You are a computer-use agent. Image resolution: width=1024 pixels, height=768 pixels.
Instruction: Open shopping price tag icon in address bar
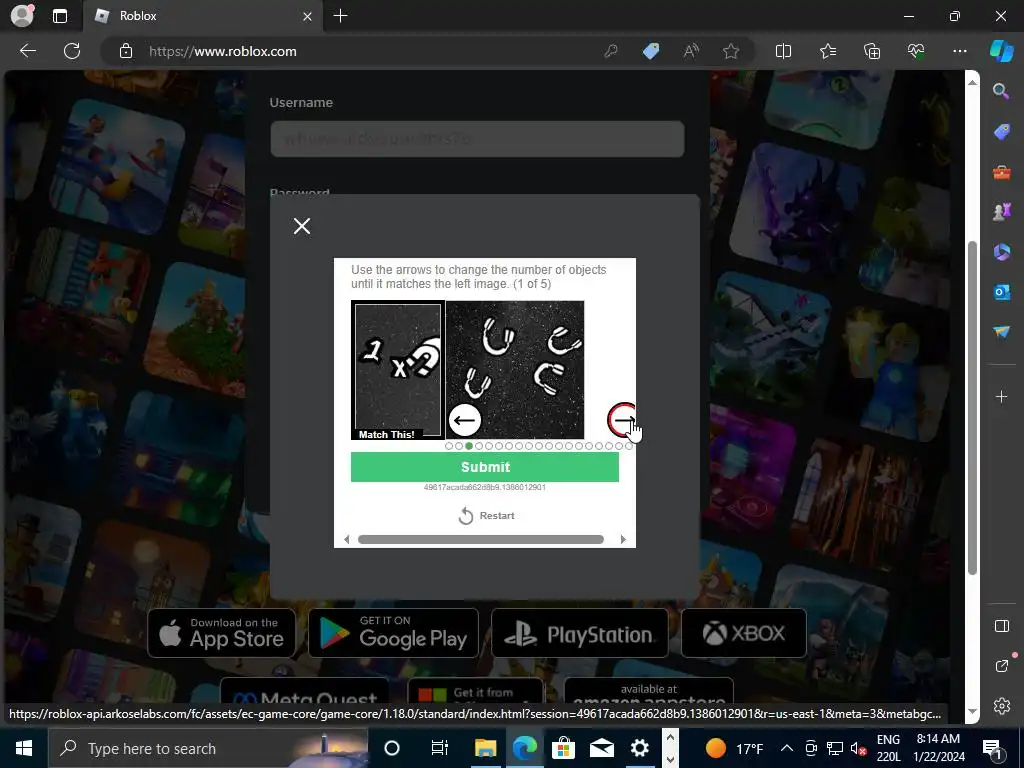pyautogui.click(x=651, y=51)
